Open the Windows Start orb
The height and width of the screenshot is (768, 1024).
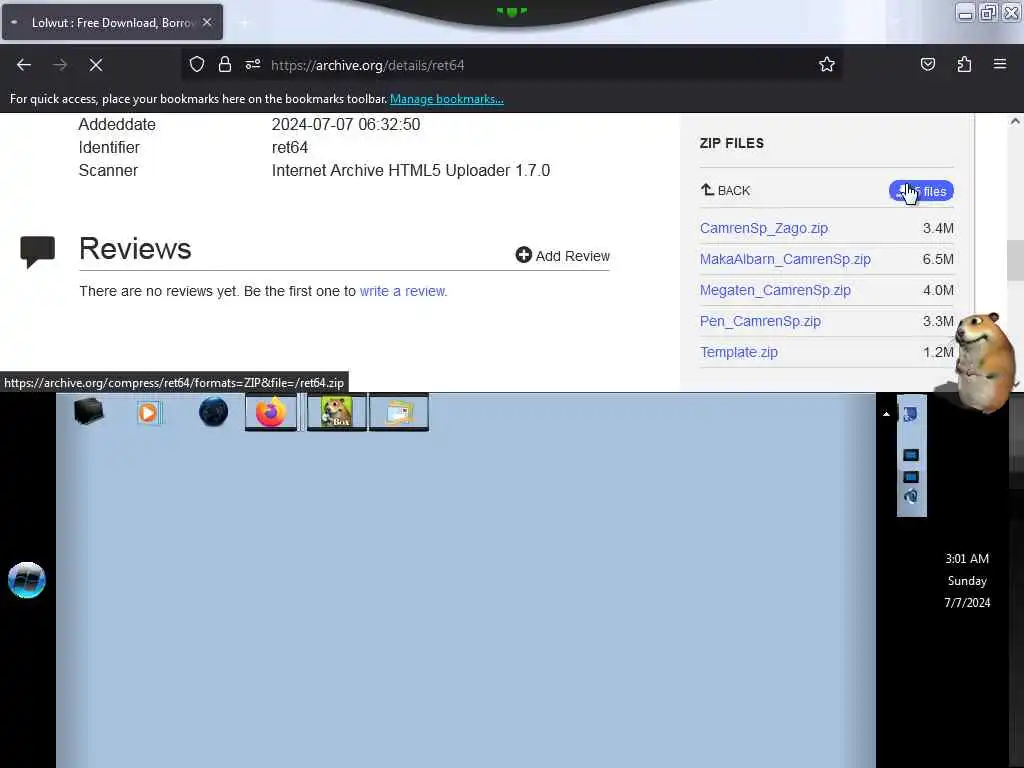click(27, 580)
